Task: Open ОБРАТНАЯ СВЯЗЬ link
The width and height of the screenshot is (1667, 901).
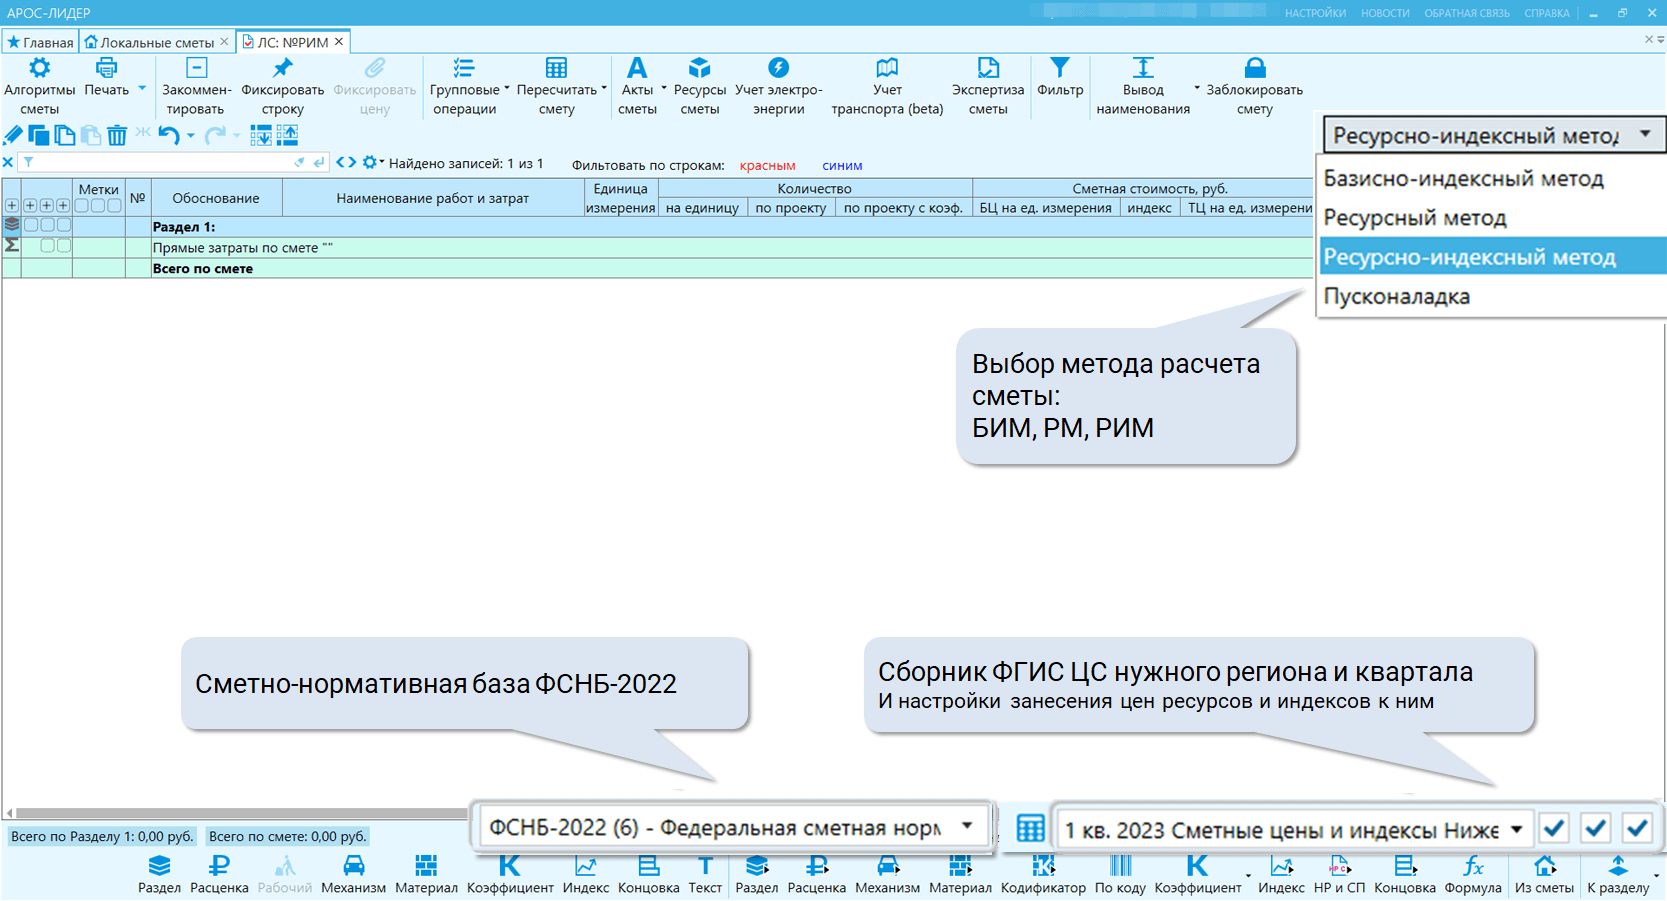Action: pos(1467,13)
